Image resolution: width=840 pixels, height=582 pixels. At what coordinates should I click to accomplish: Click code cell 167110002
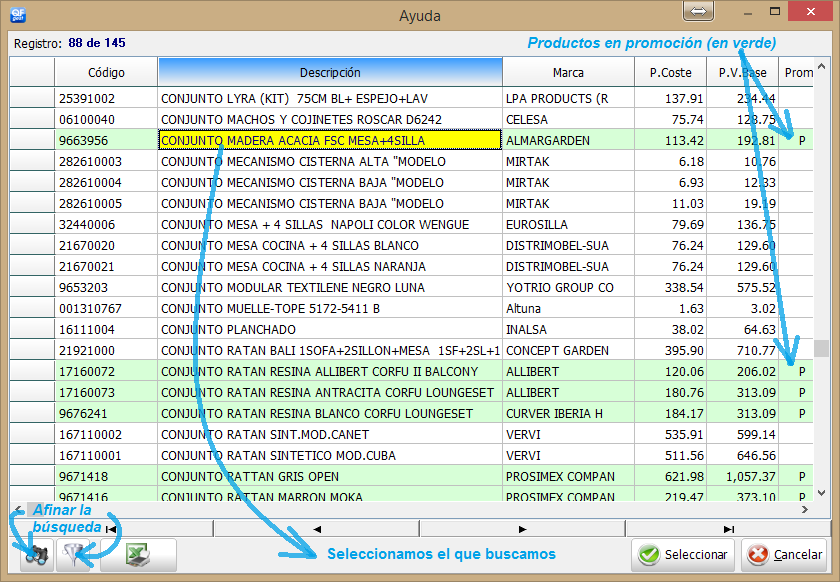[106, 434]
